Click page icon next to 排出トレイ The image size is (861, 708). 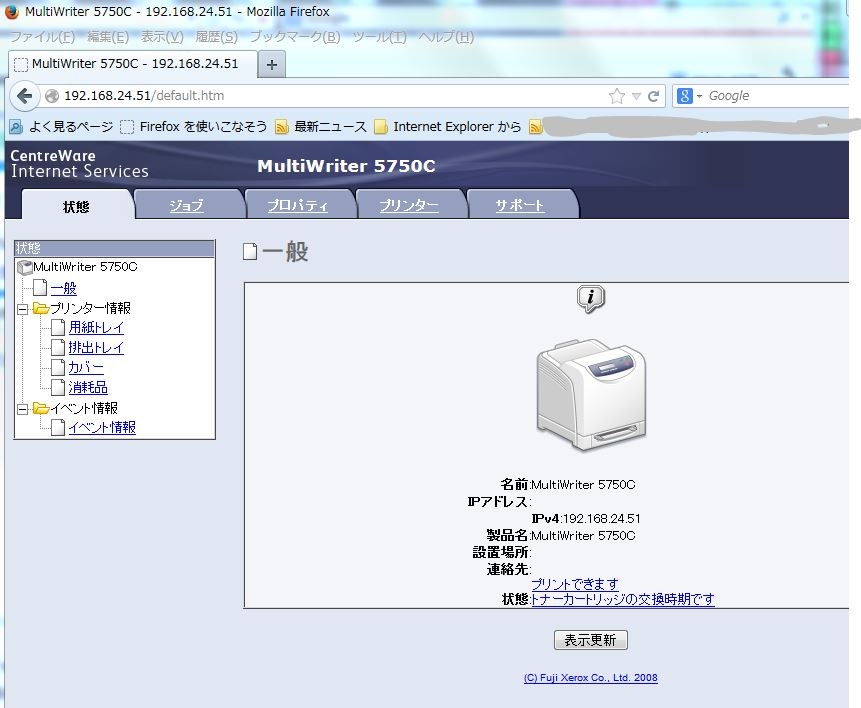pos(58,348)
